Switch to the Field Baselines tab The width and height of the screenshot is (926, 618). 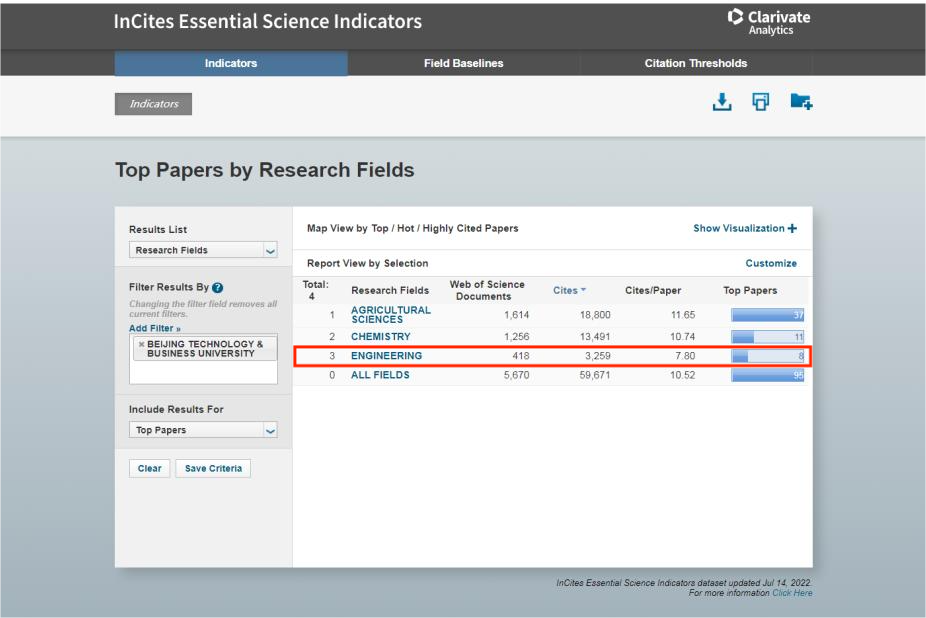(x=464, y=63)
